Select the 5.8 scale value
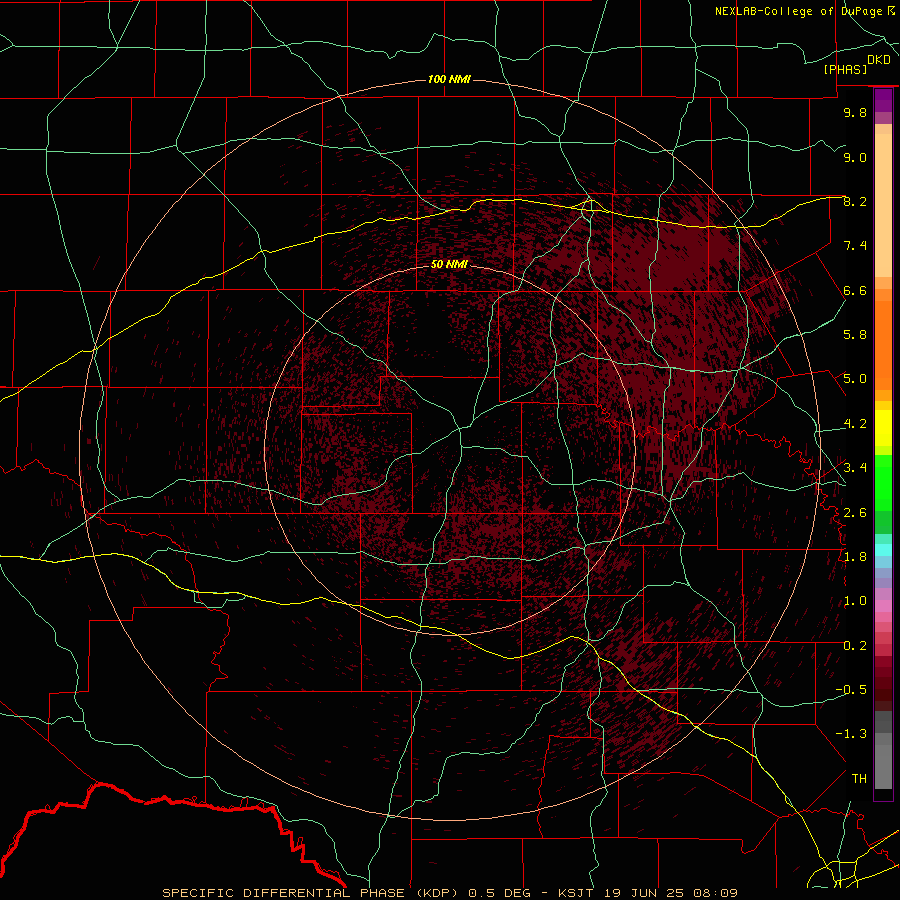 point(855,335)
